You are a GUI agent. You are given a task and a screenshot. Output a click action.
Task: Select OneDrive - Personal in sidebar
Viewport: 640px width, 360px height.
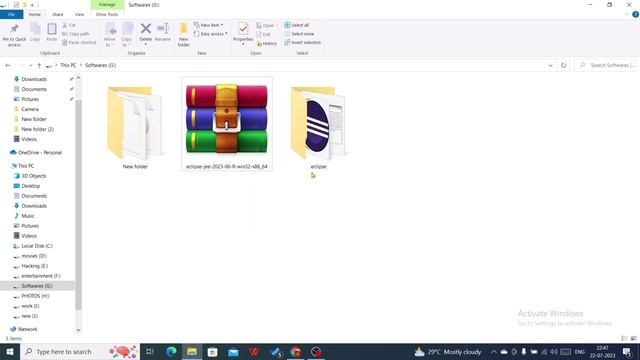pos(40,153)
